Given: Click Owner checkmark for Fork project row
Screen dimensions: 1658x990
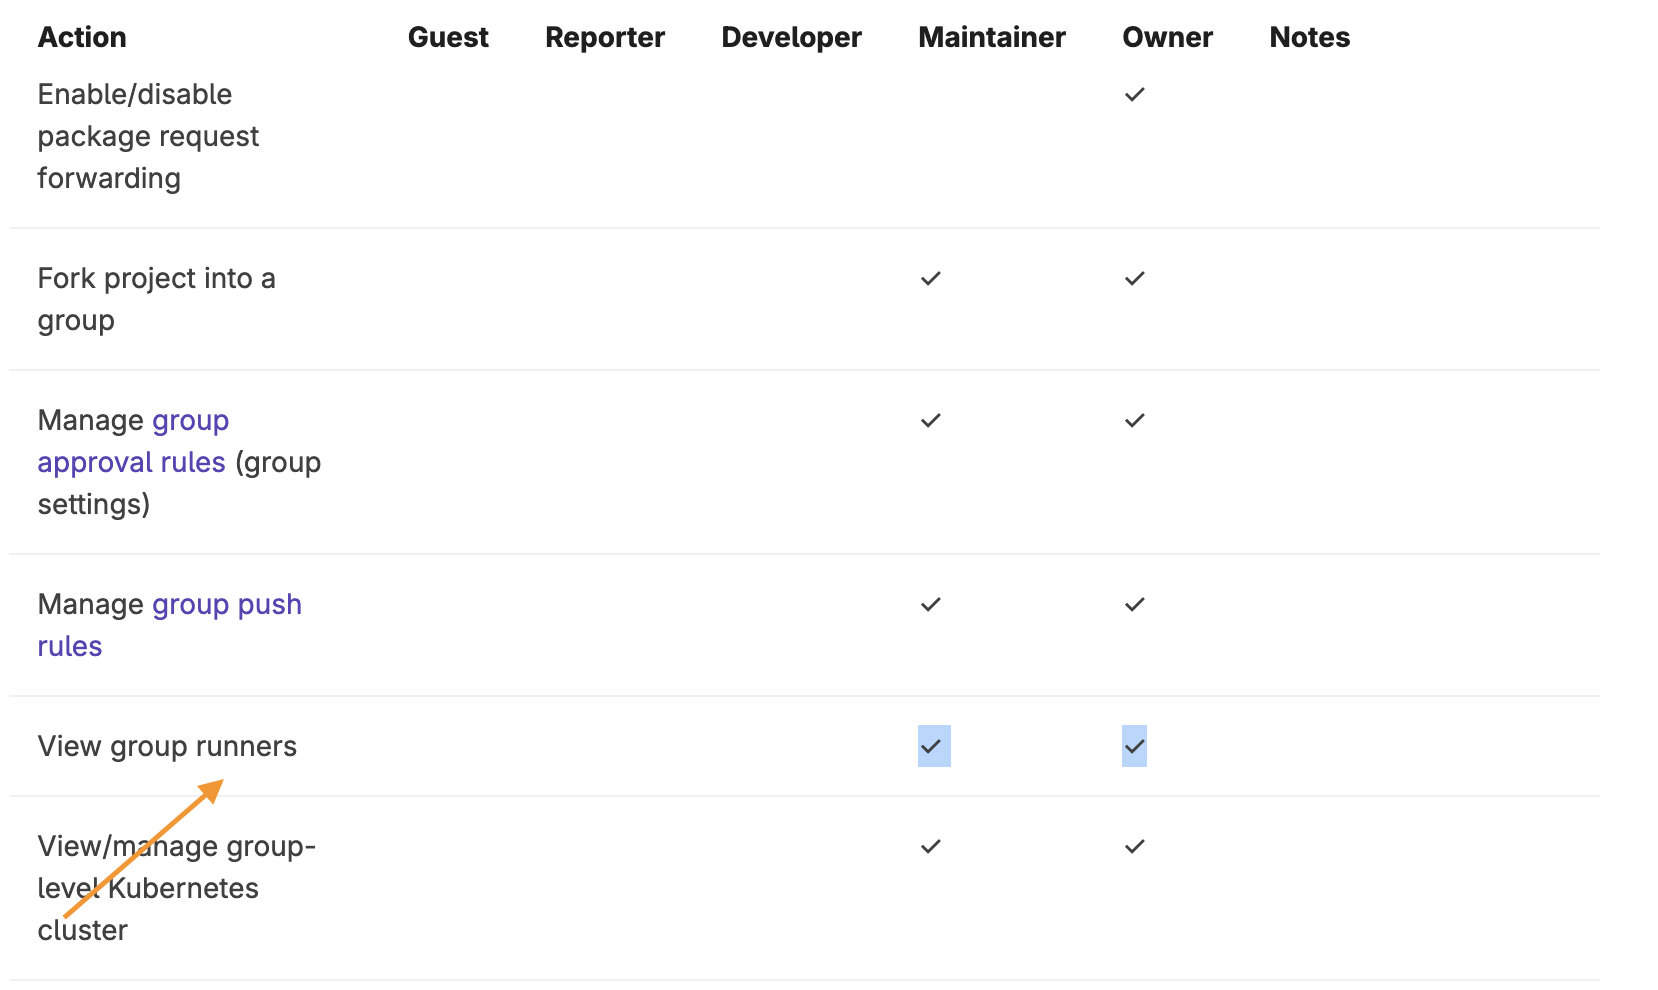Looking at the screenshot, I should point(1134,279).
